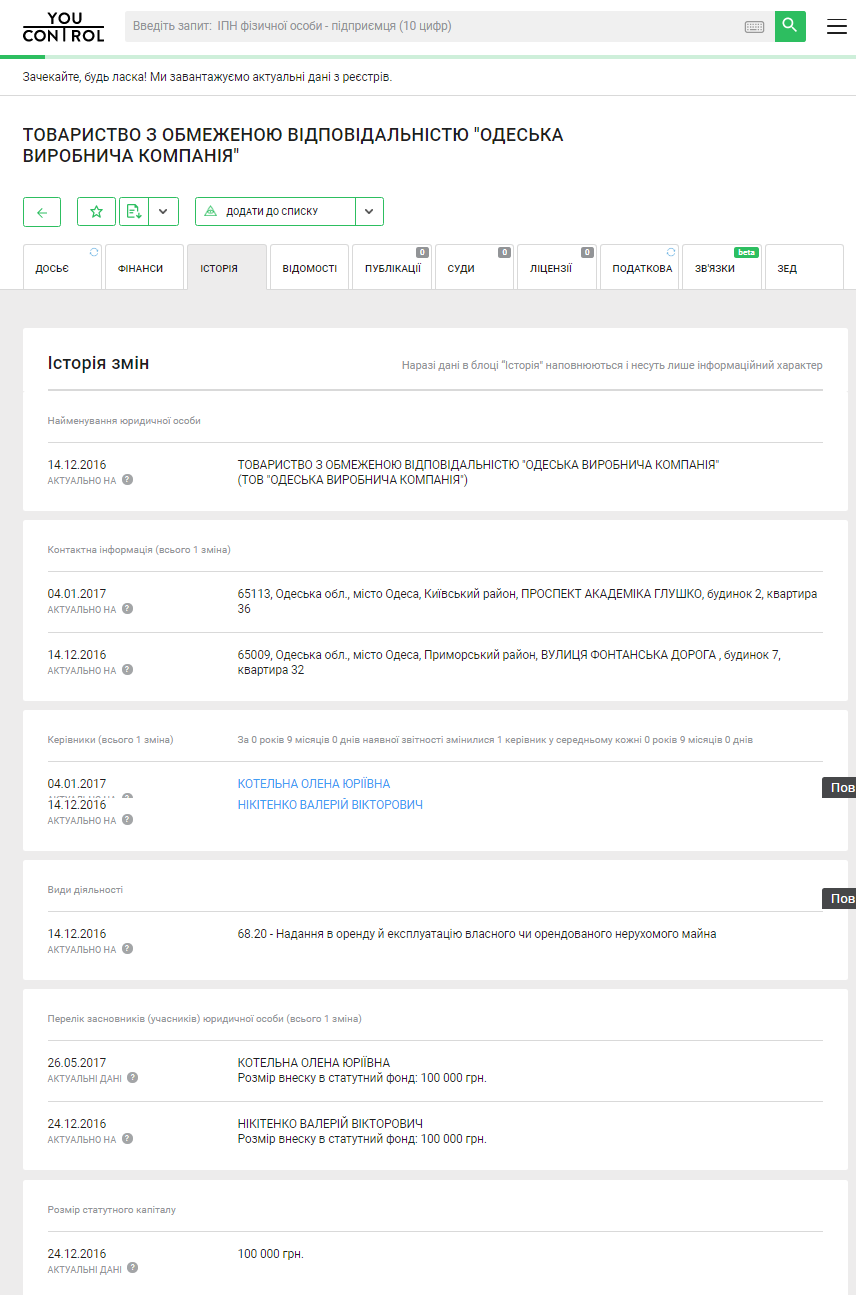Add company to favorites with star

click(x=96, y=212)
